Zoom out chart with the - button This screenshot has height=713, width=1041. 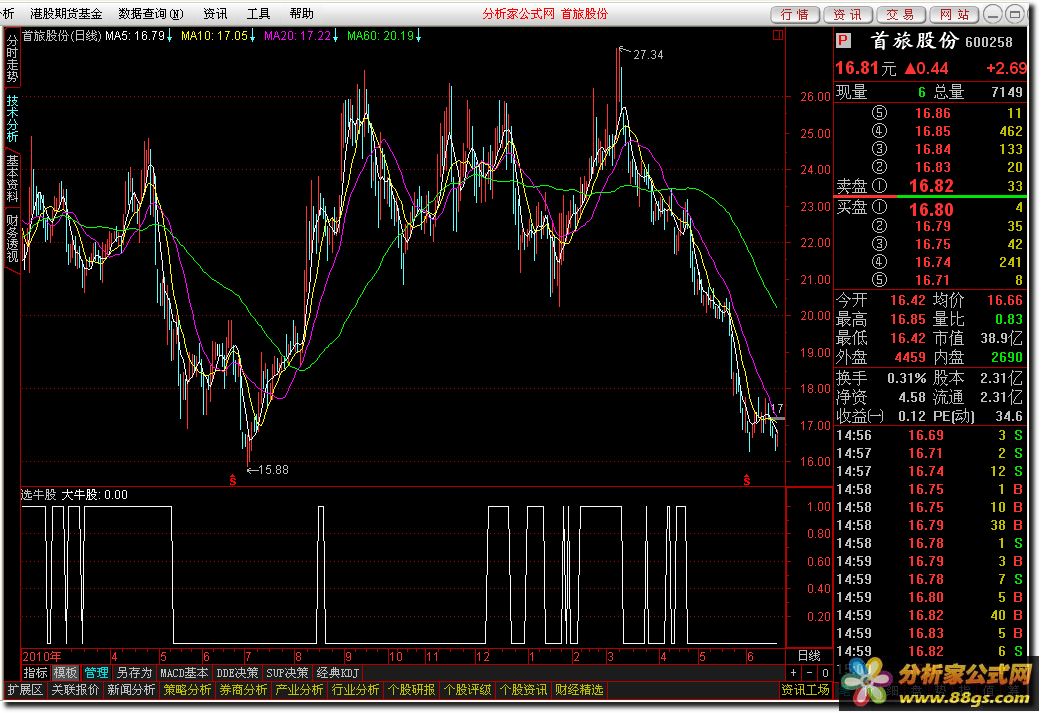pos(809,673)
